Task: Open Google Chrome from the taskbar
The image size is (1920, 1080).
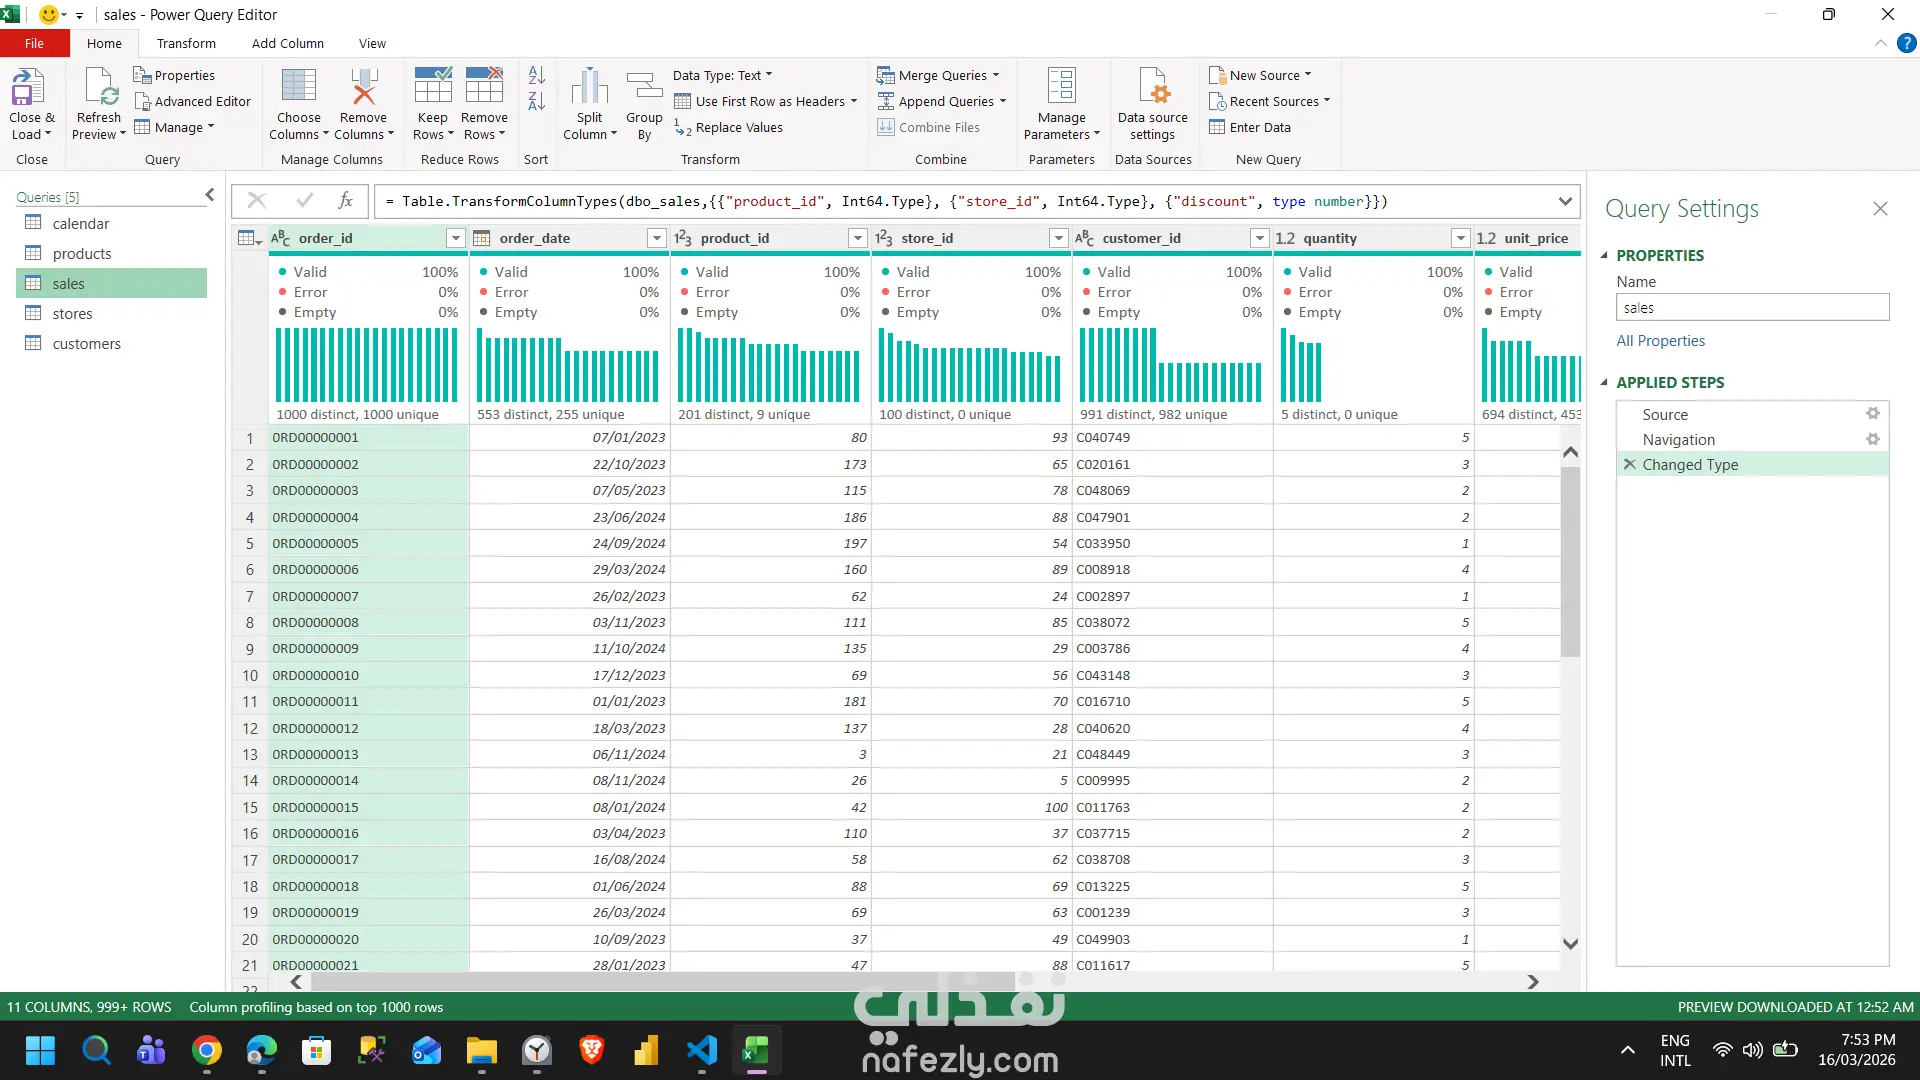Action: click(207, 1051)
